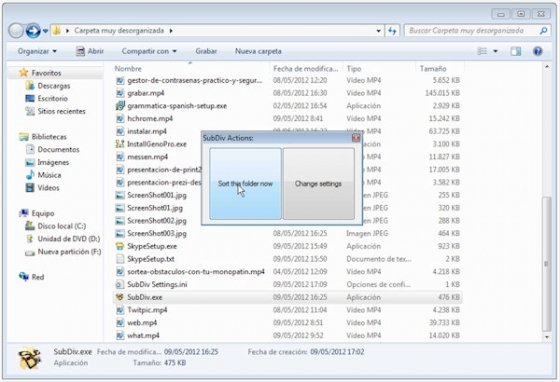Viewport: 560px width, 382px height.
Task: Select the file messen.mp4
Action: (x=148, y=157)
